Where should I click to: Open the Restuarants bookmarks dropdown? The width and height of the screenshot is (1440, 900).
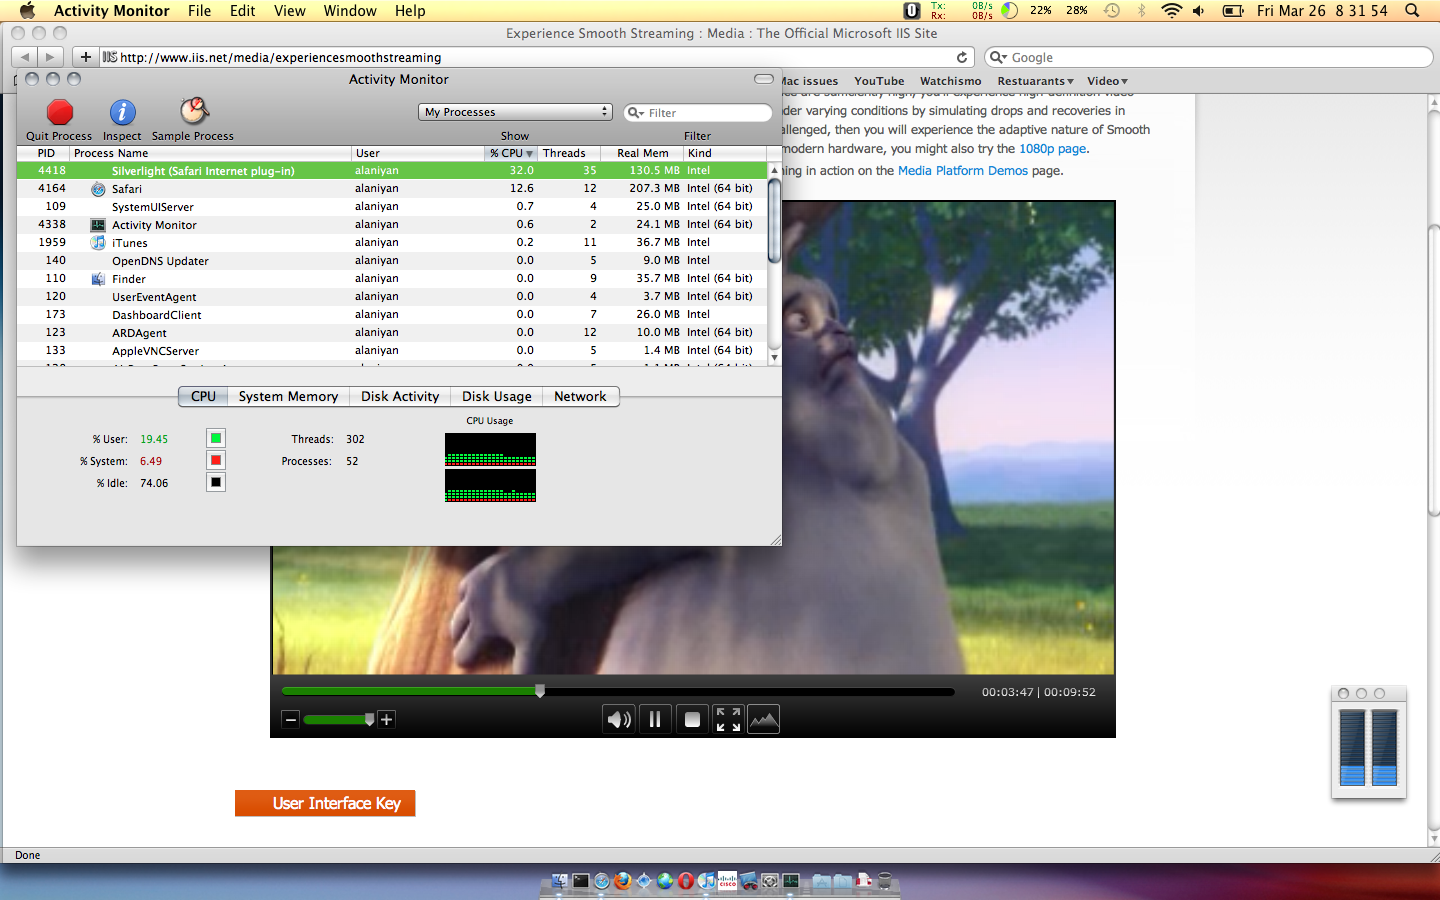coord(1035,81)
